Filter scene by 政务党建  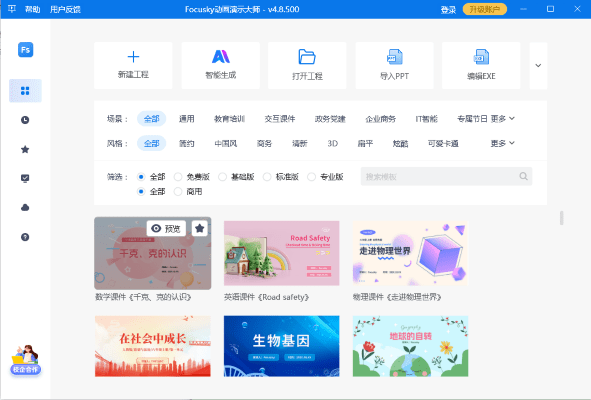tap(330, 119)
